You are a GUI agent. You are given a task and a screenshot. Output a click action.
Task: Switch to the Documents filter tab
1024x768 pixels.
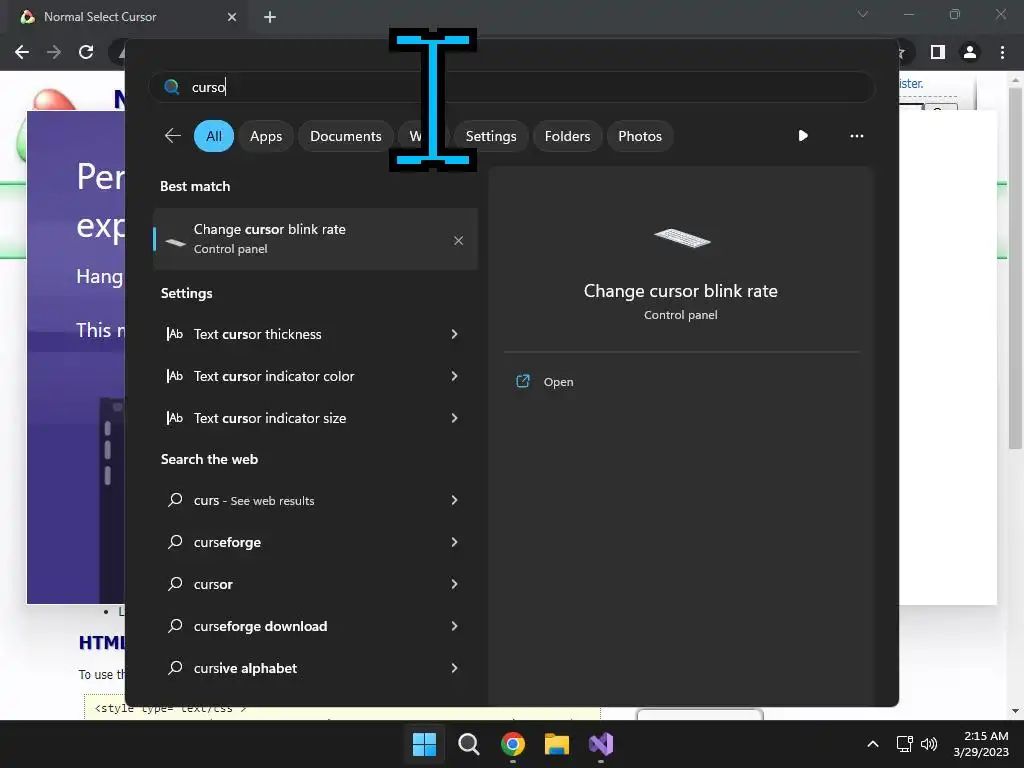point(345,136)
